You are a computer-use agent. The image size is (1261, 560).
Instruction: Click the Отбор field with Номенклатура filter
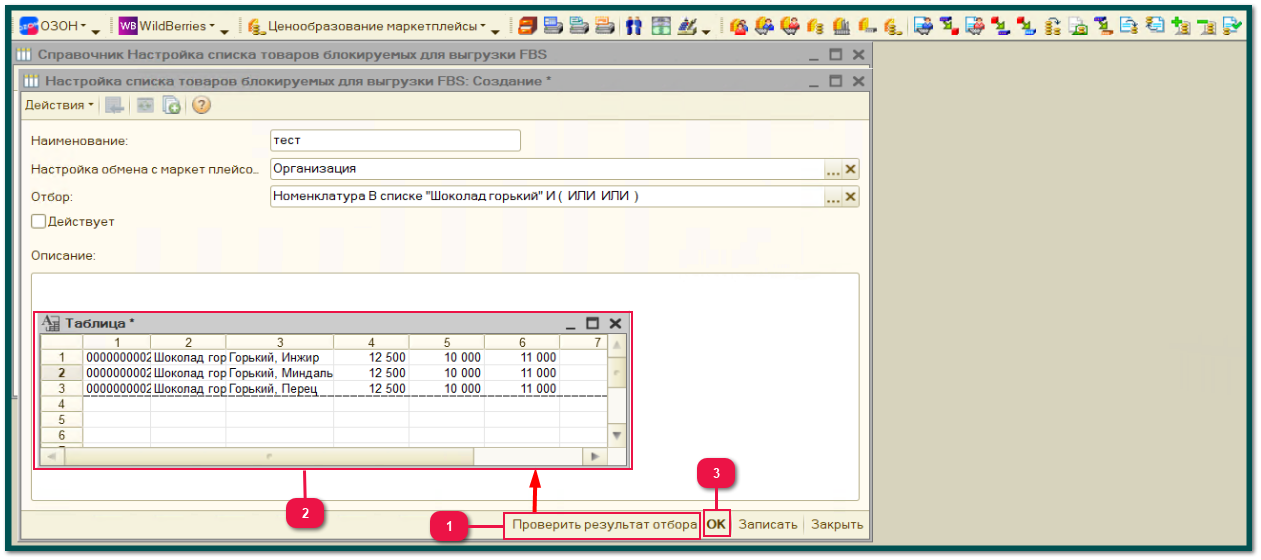[546, 197]
